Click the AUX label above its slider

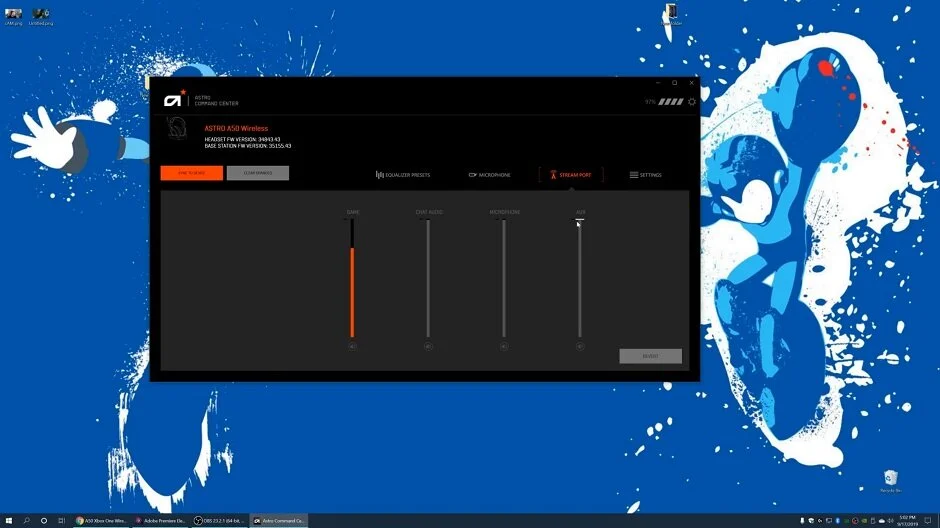click(580, 212)
